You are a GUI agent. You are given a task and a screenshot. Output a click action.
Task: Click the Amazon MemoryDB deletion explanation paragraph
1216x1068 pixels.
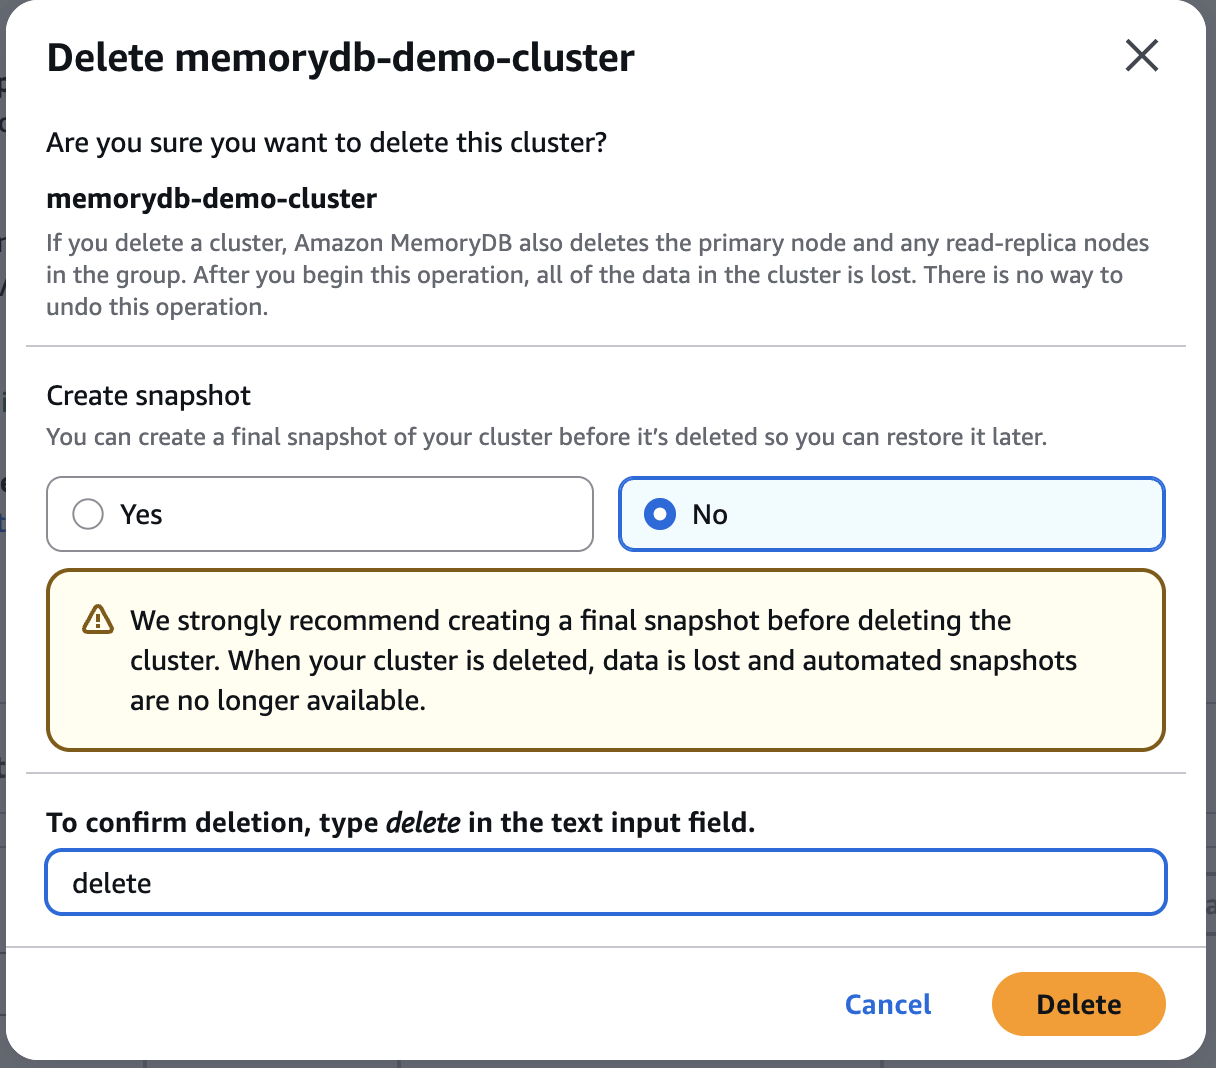(598, 275)
